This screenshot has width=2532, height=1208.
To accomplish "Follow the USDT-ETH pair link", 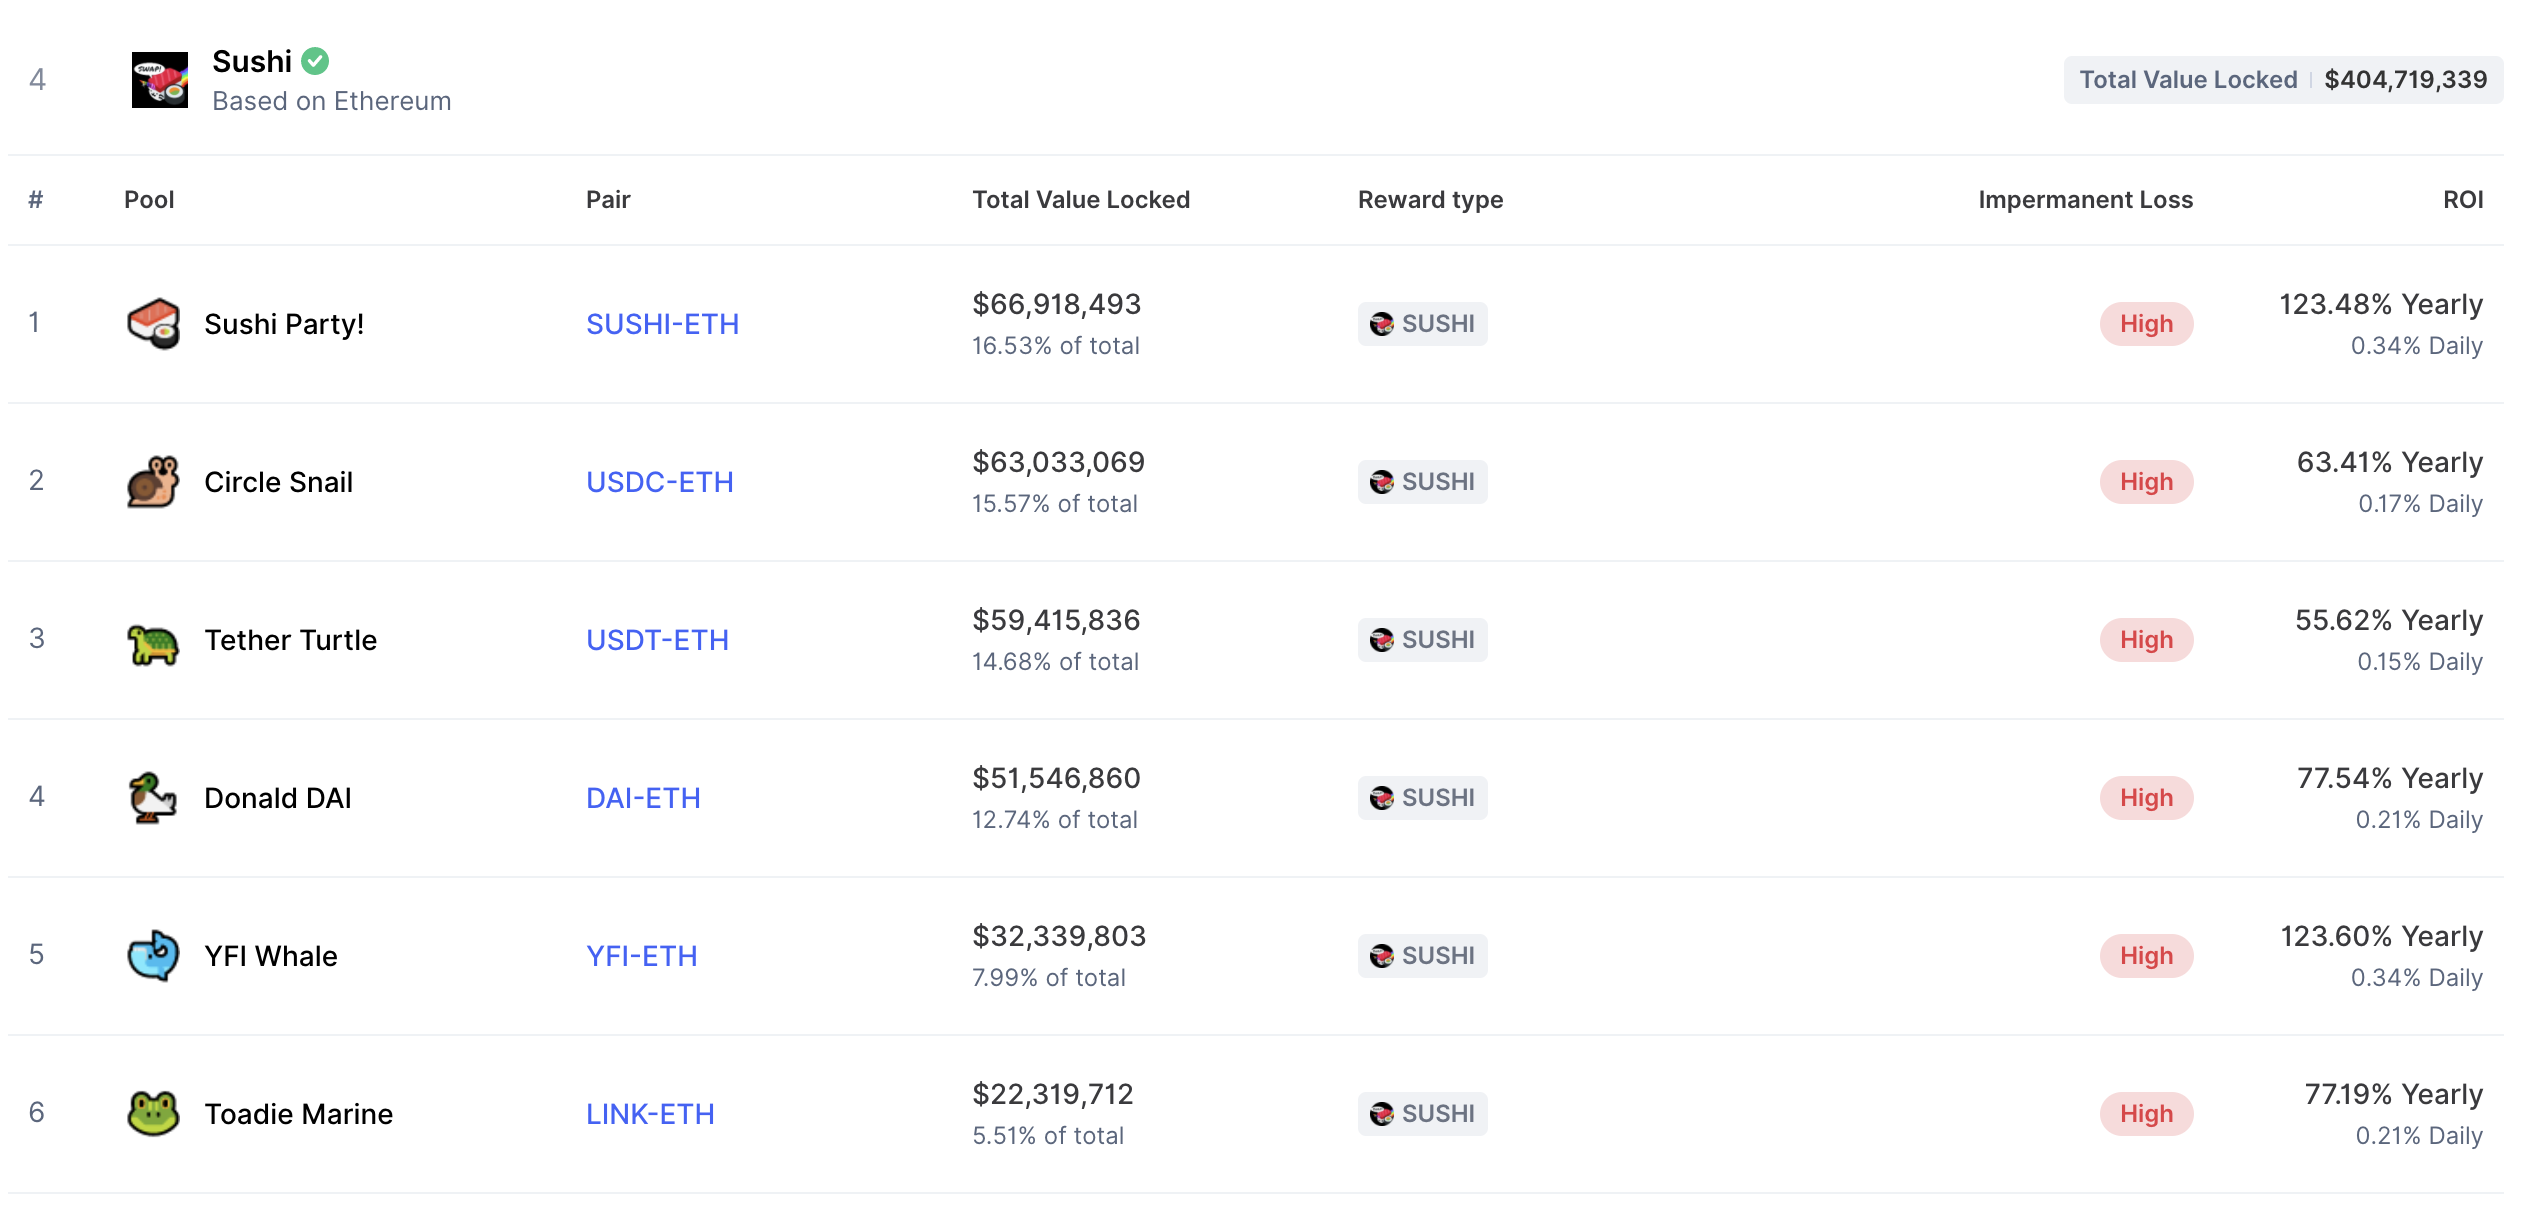I will (657, 640).
